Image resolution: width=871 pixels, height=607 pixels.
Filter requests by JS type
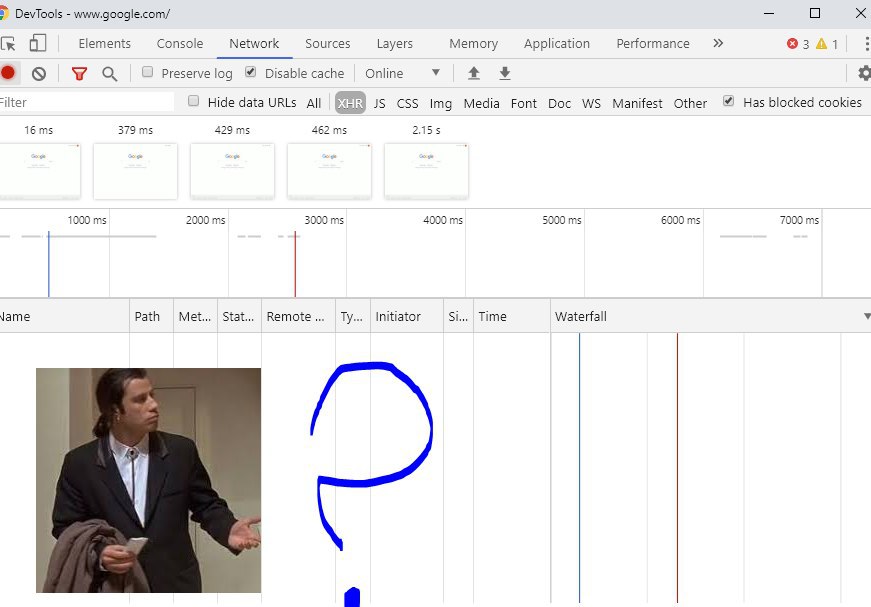tap(379, 103)
